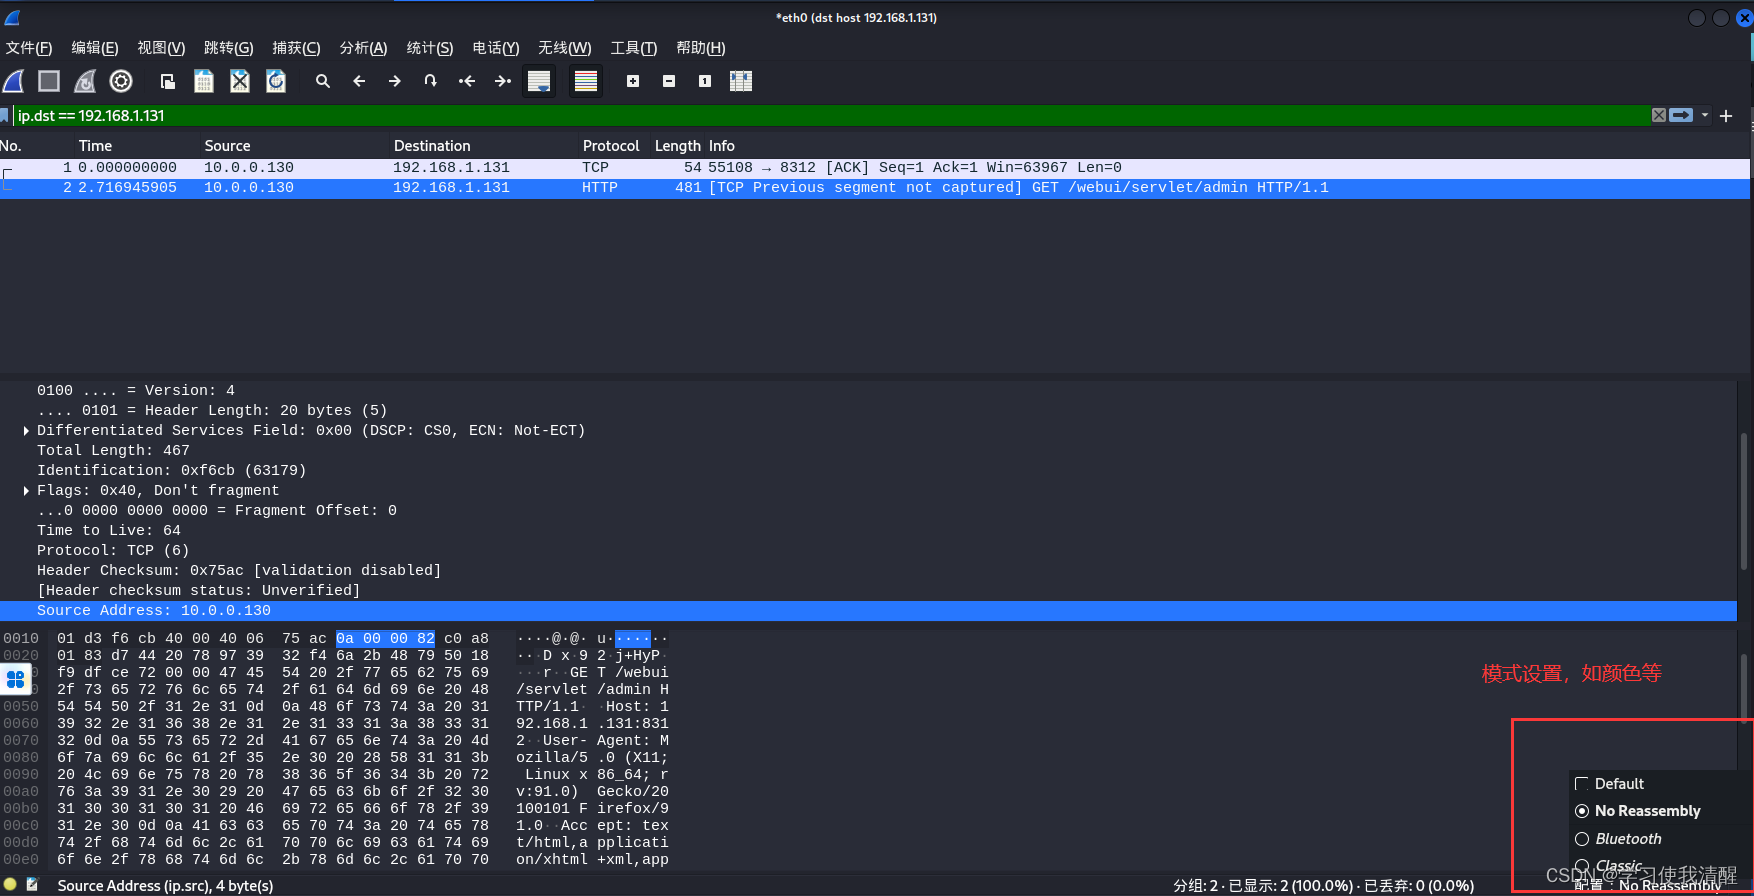
Task: Select the Classic profile
Action: point(1609,866)
